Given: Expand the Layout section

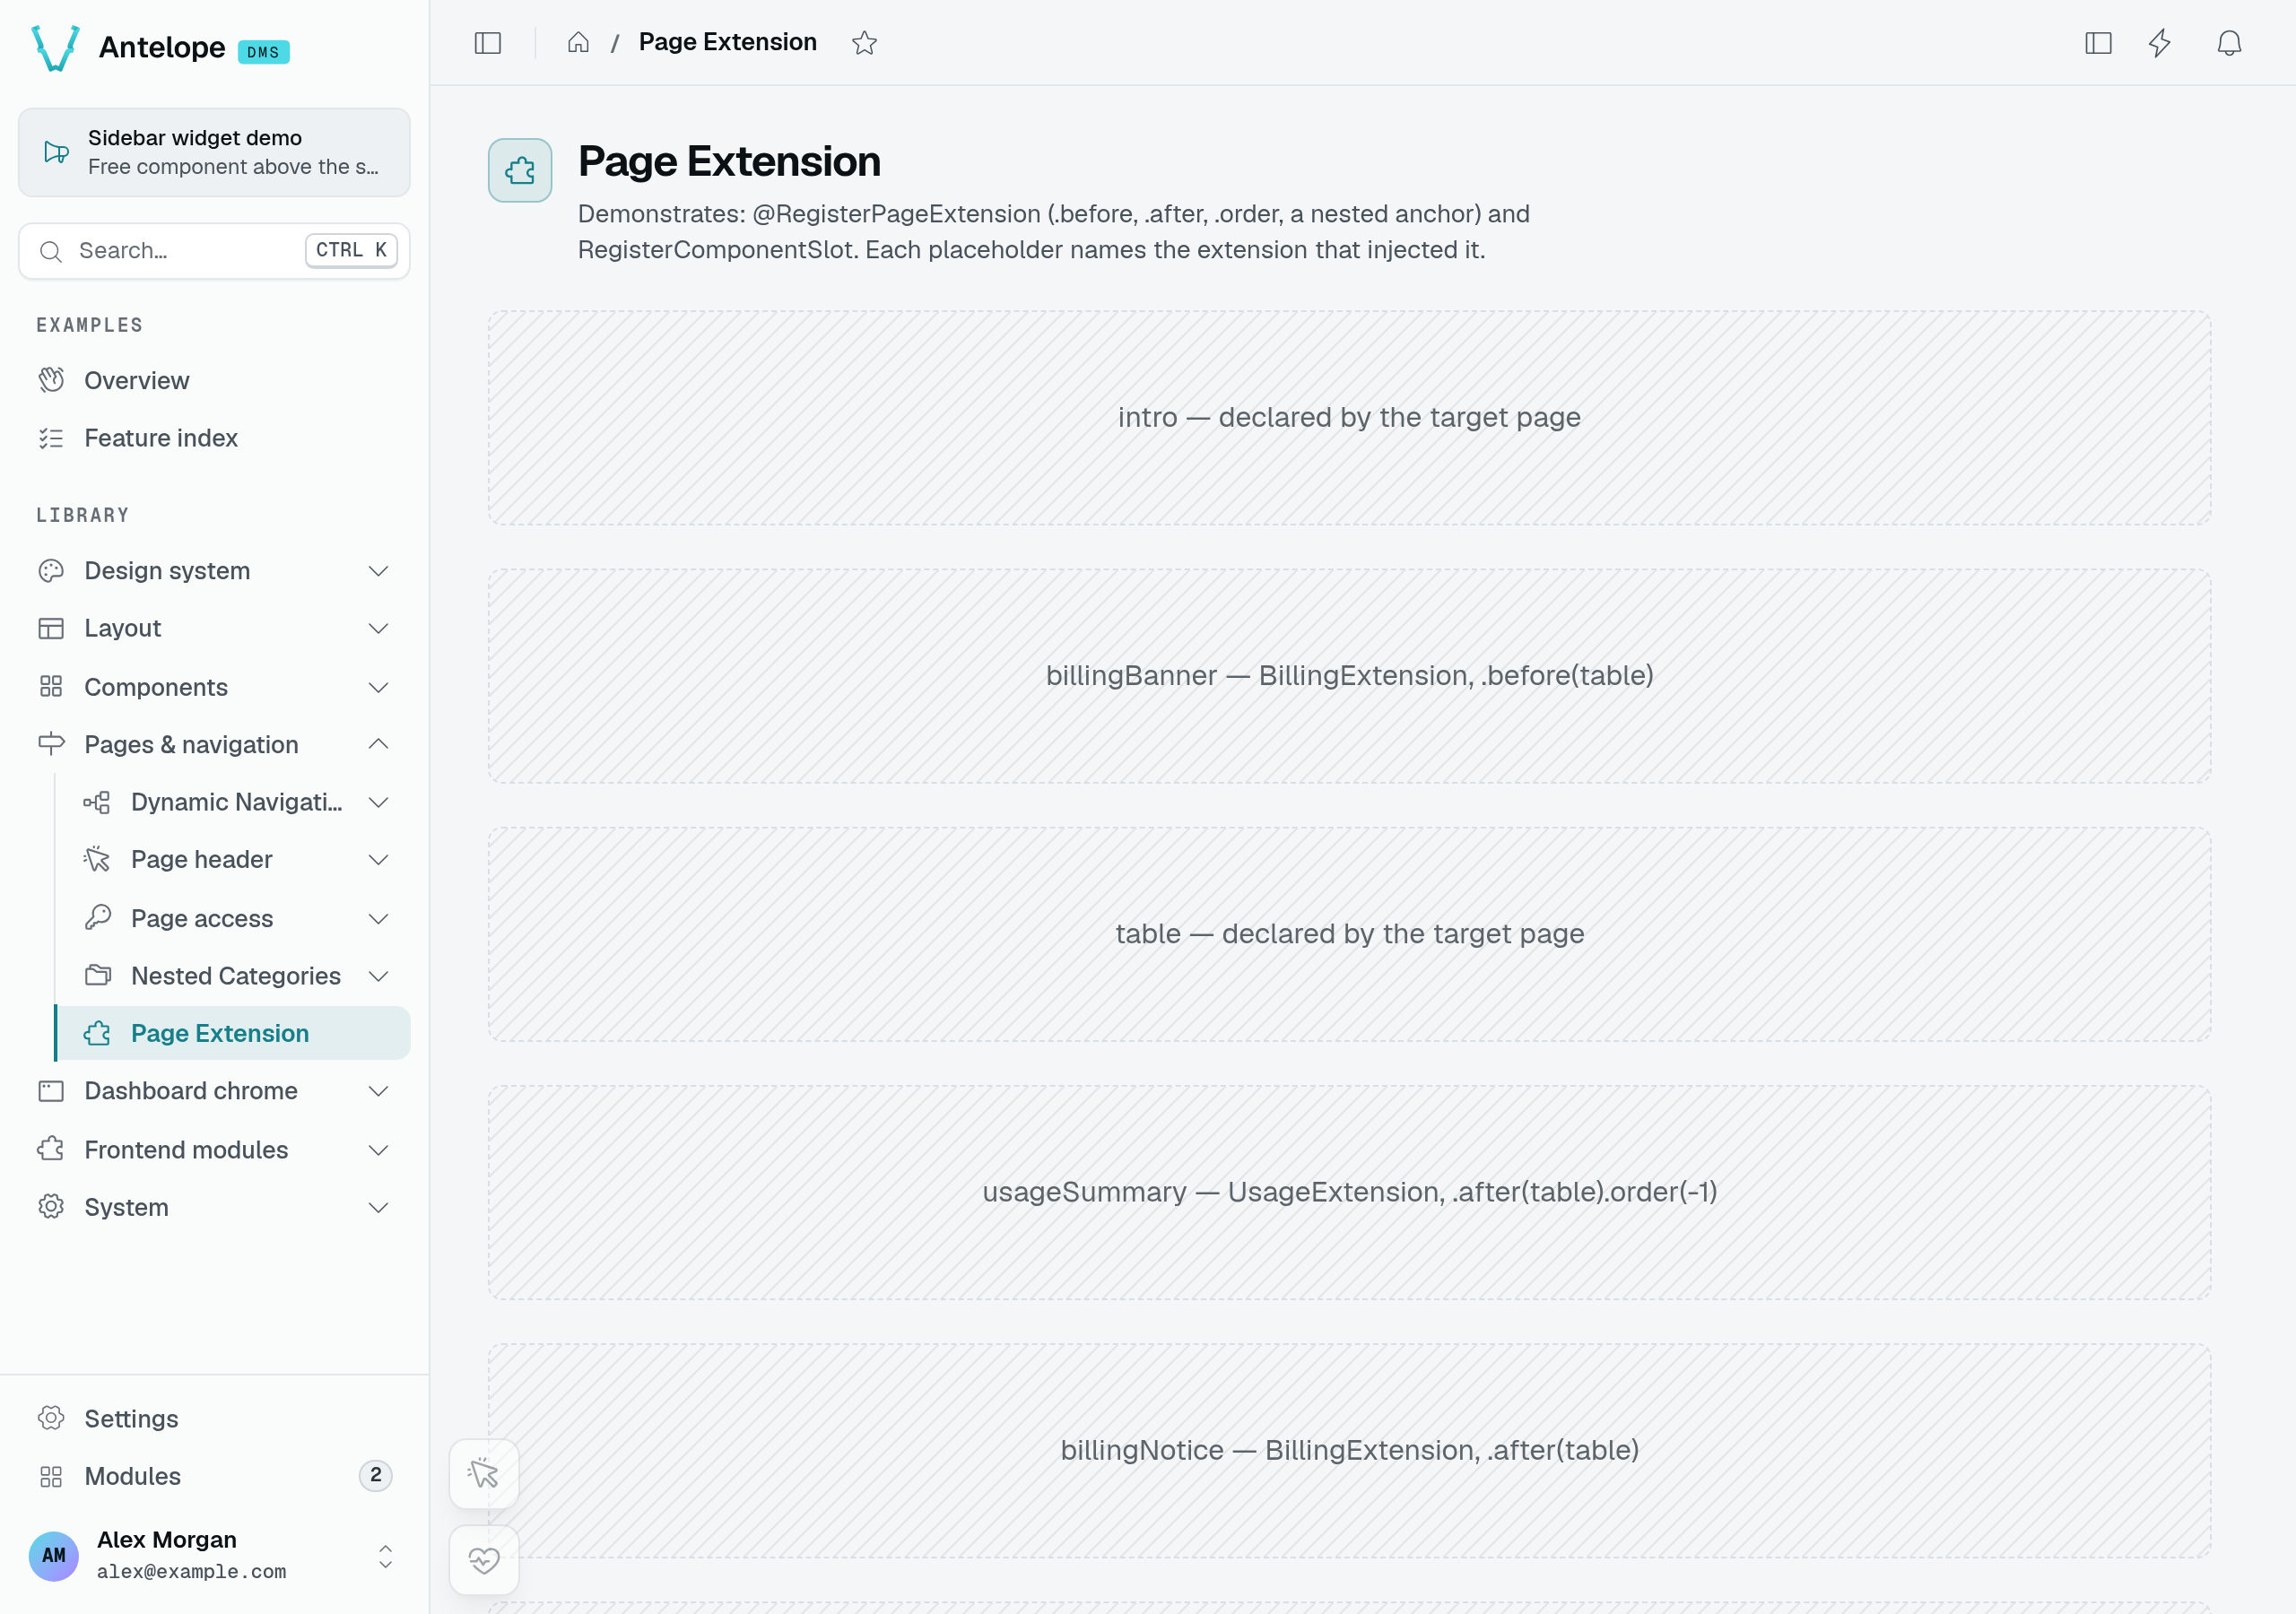Looking at the screenshot, I should tap(214, 628).
